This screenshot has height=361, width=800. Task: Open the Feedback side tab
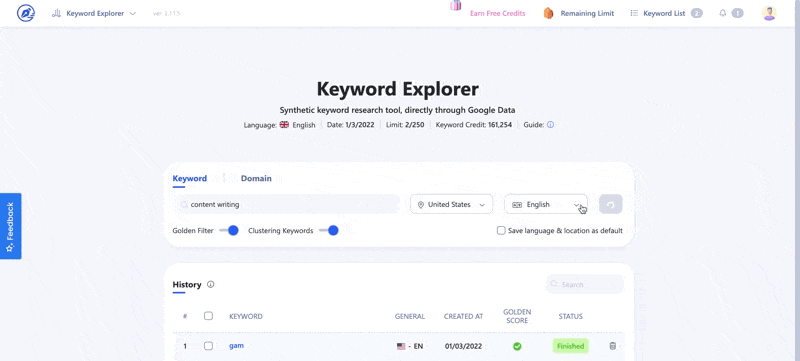point(10,226)
